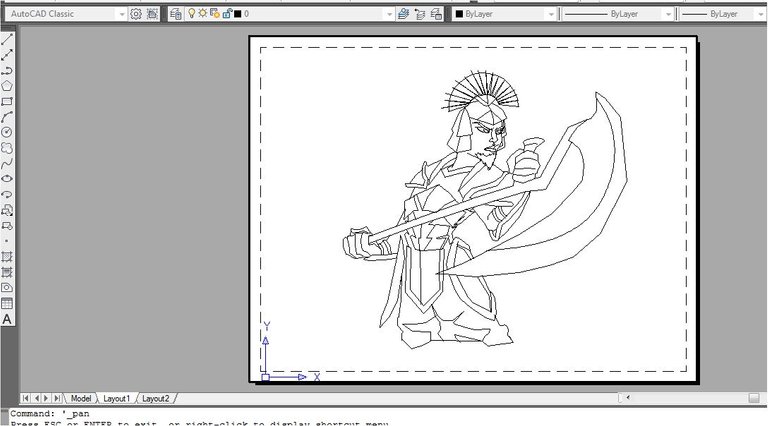768x426 pixels.
Task: Select the Multiline Text tool
Action: [7, 319]
